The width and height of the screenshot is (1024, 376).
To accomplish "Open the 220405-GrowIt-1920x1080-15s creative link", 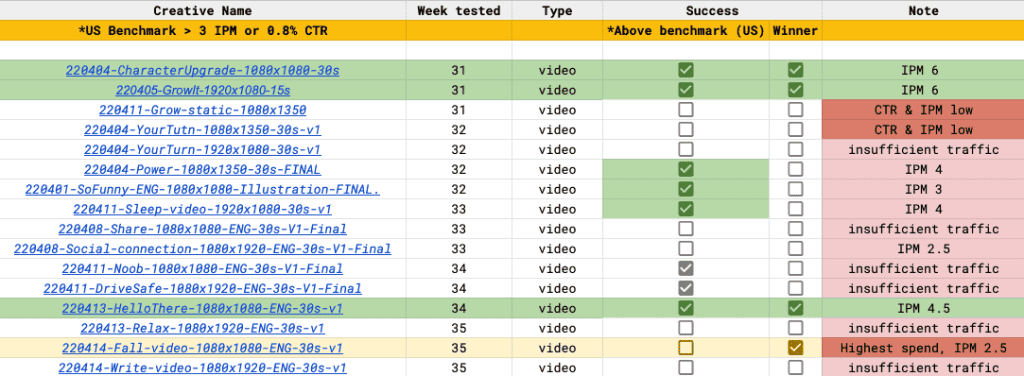I will click(x=202, y=90).
